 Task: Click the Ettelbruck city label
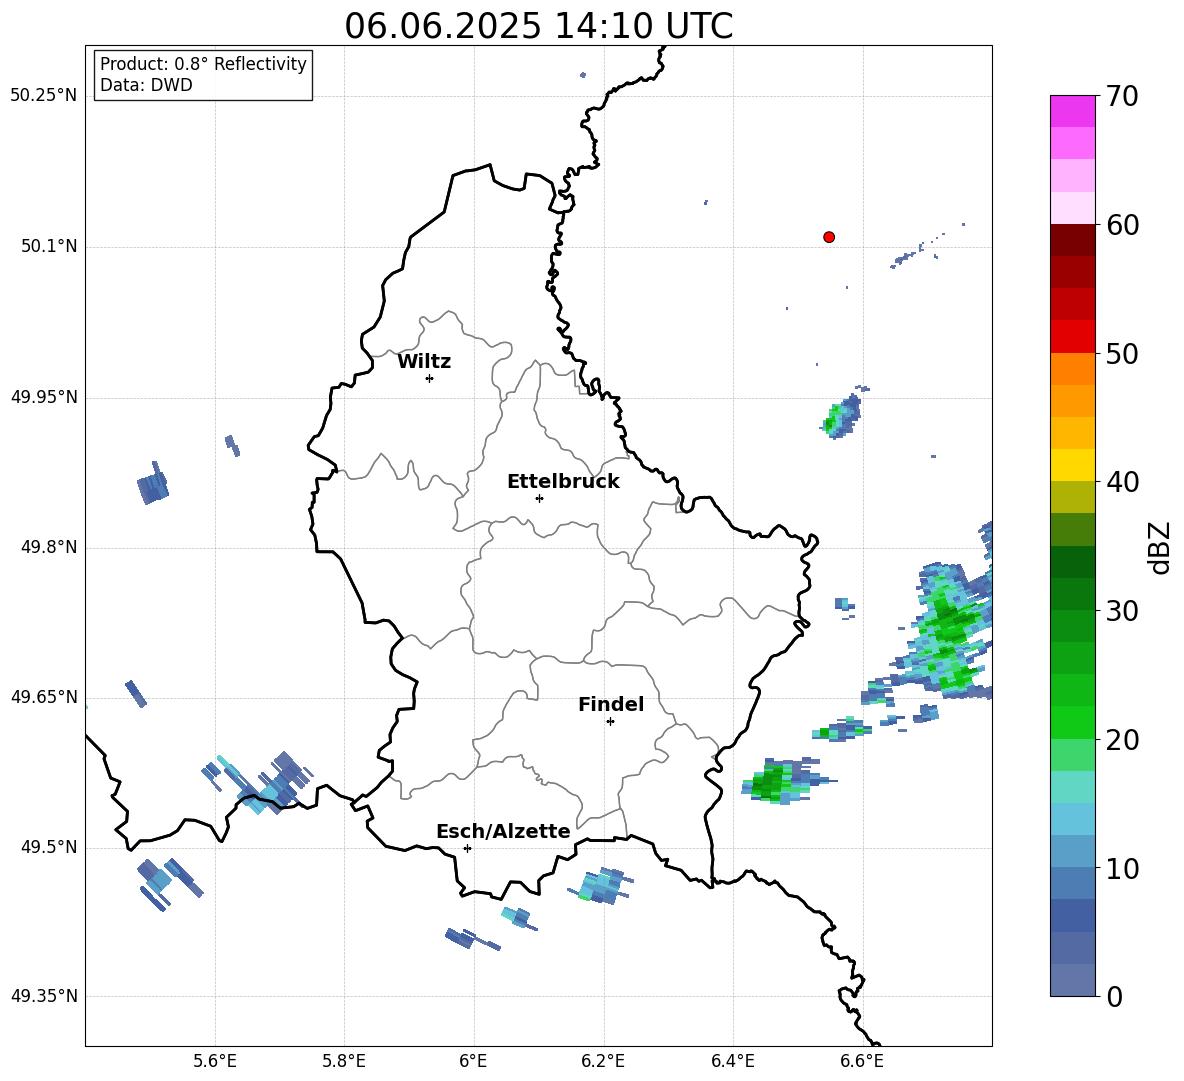[563, 482]
